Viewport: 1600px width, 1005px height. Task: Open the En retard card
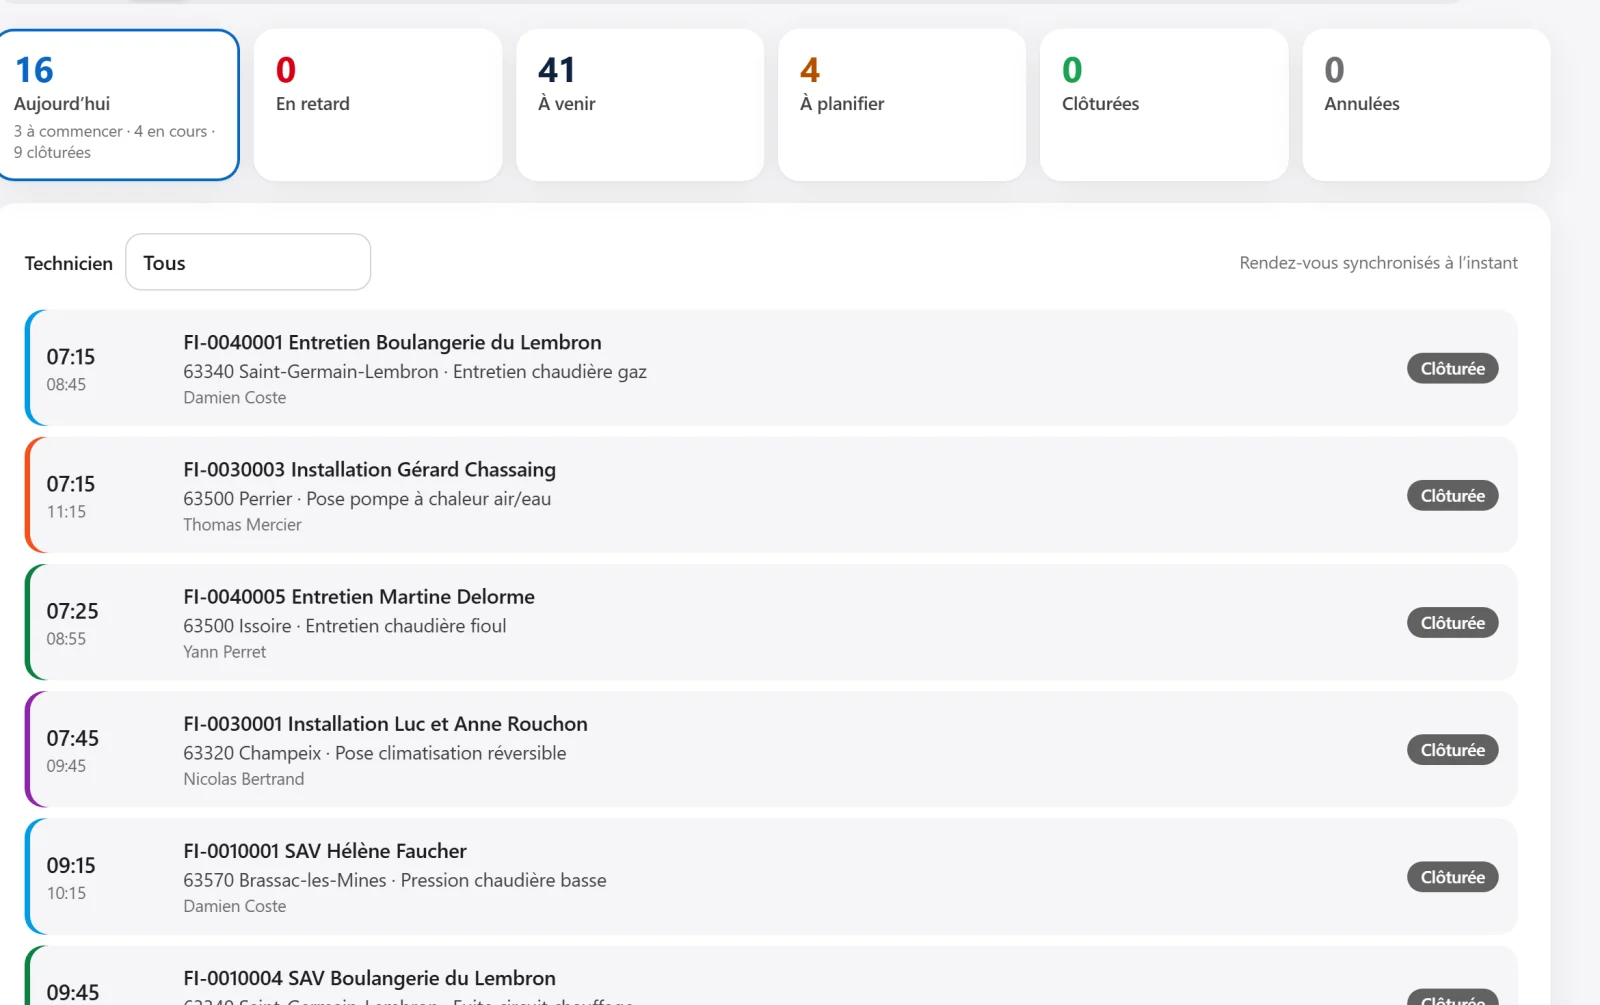tap(378, 105)
